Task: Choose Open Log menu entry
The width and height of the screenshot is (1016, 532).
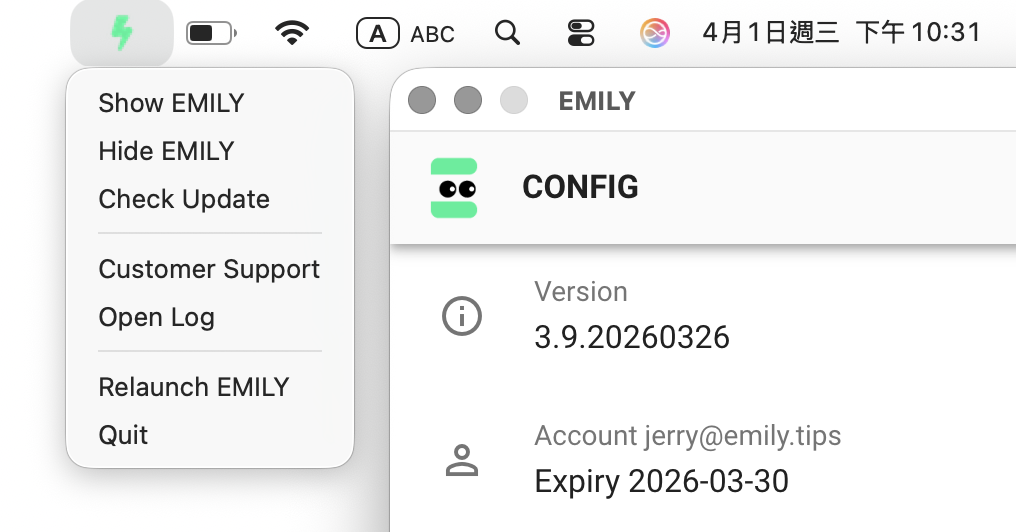Action: coord(157,317)
